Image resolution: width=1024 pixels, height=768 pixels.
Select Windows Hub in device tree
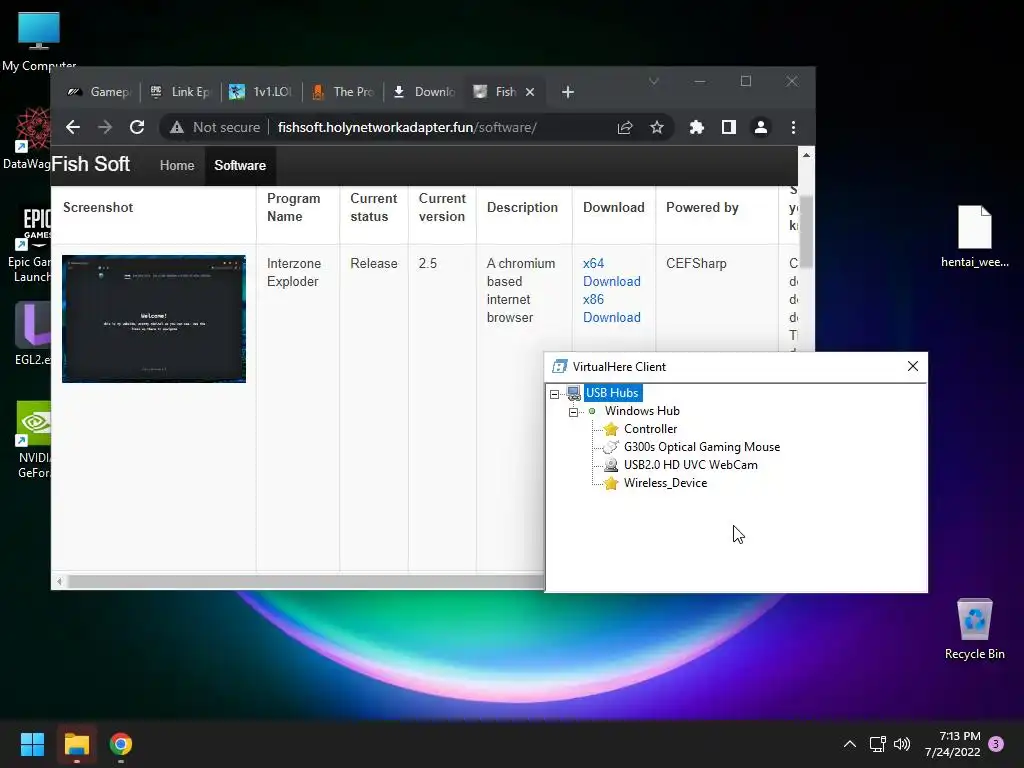tap(642, 411)
